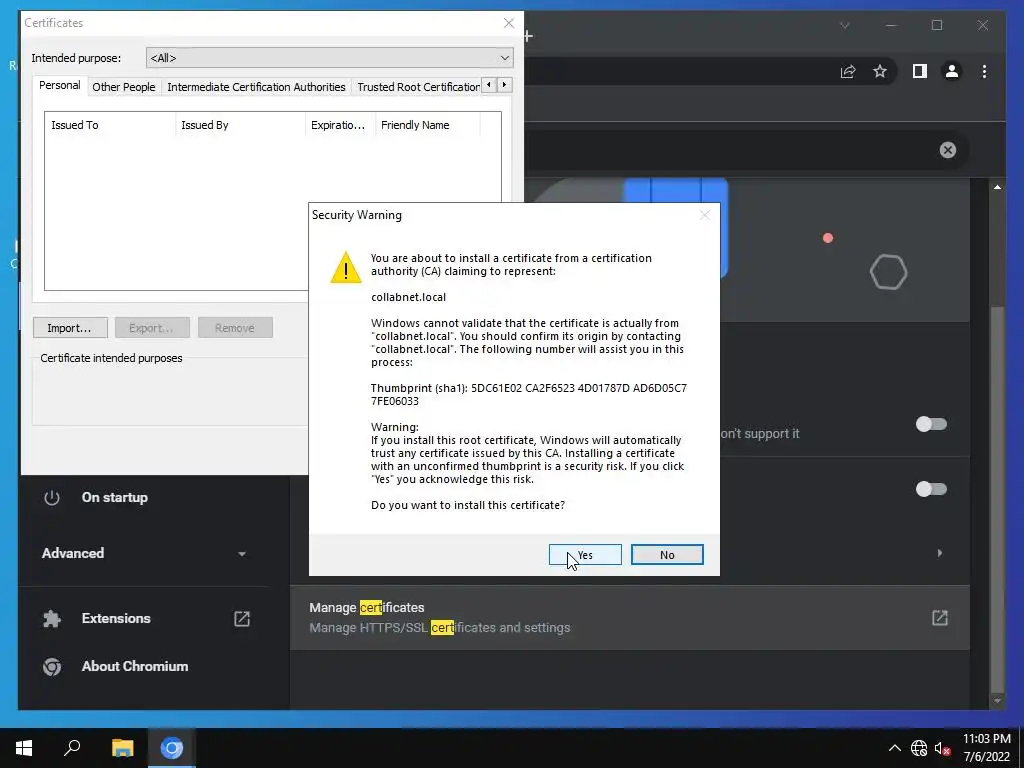
Task: Expand the Advanced settings section
Action: point(145,553)
